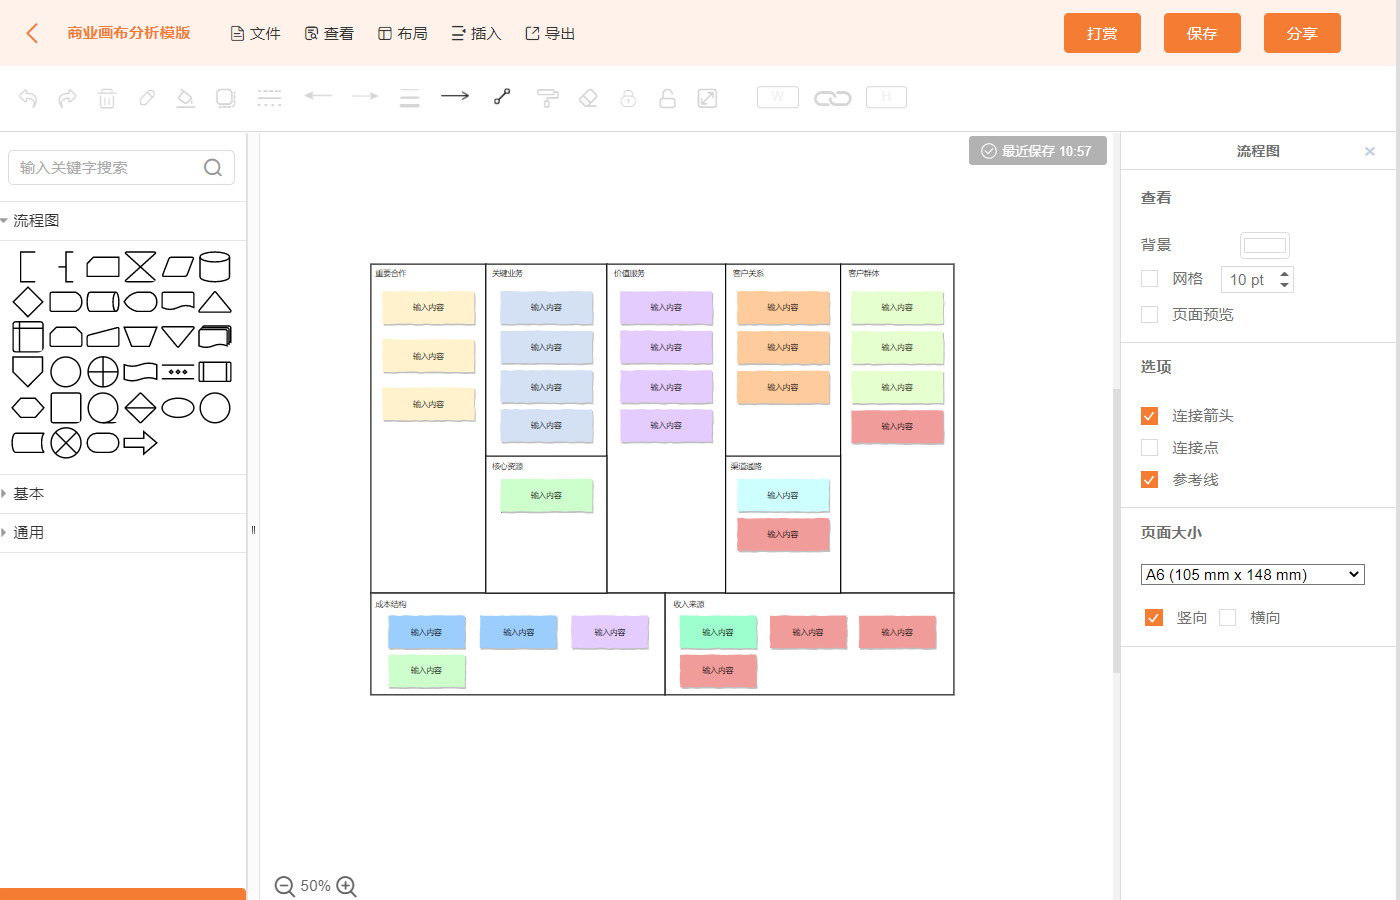Decrease grid size stepper down arrow
This screenshot has height=900, width=1400.
(1285, 286)
